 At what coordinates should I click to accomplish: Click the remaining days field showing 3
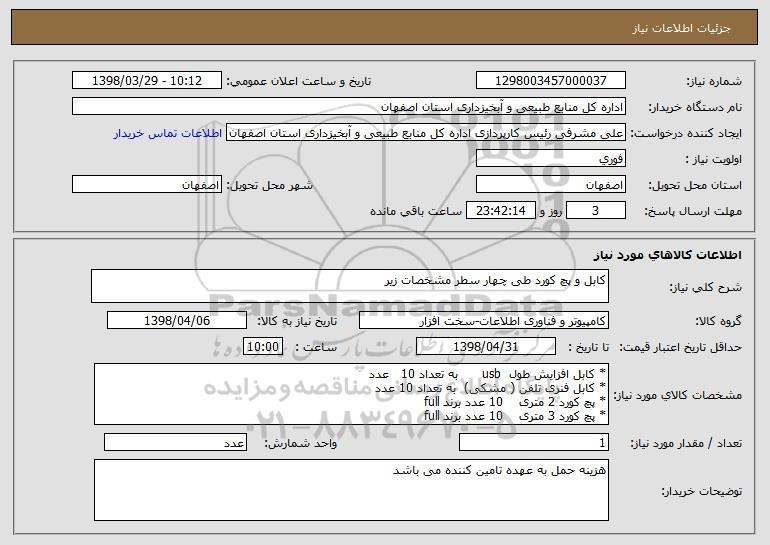596,211
